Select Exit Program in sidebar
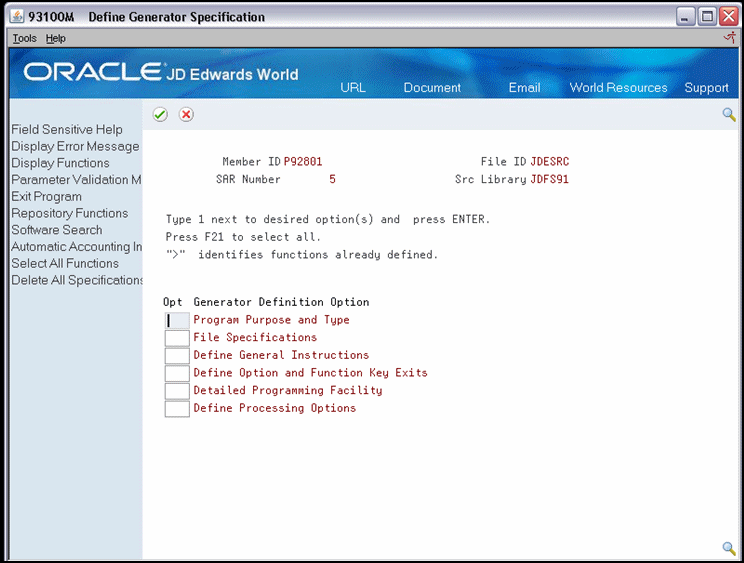 tap(46, 196)
